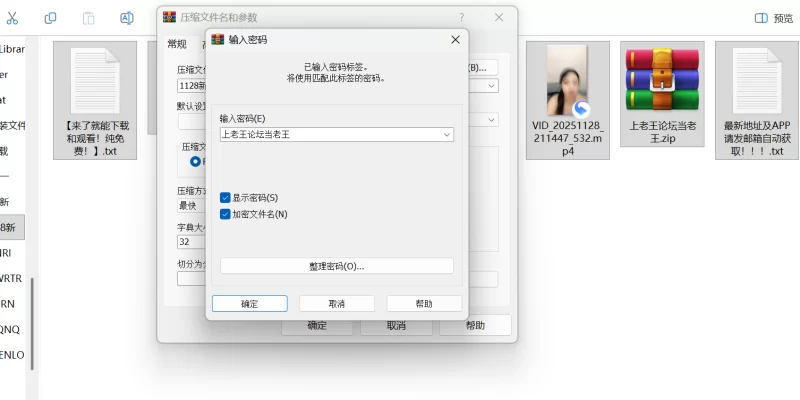Open the archive name dropdown arrow
Image resolution: width=800 pixels, height=400 pixels.
(492, 86)
